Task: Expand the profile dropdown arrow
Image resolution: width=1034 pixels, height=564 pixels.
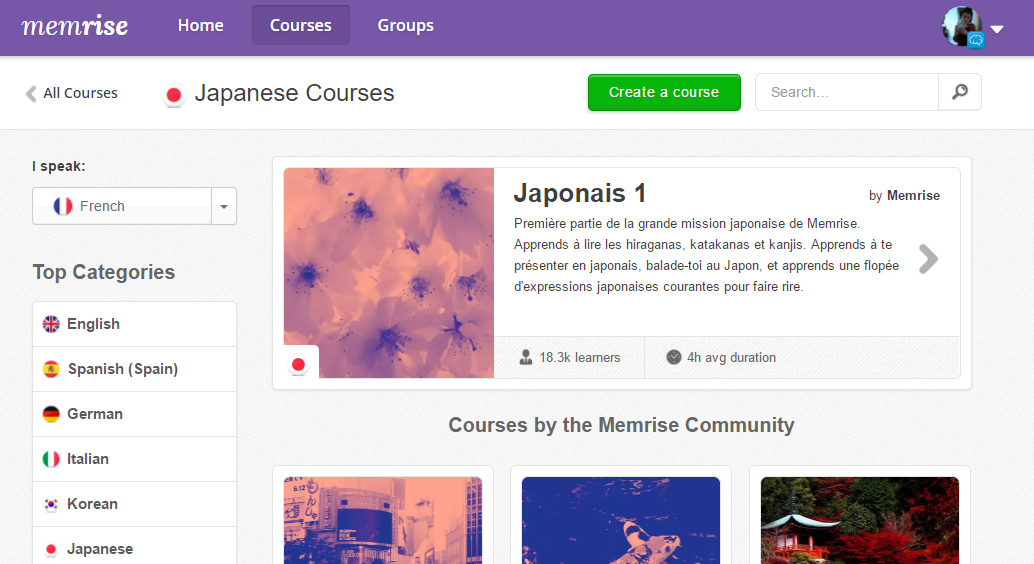Action: coord(996,29)
